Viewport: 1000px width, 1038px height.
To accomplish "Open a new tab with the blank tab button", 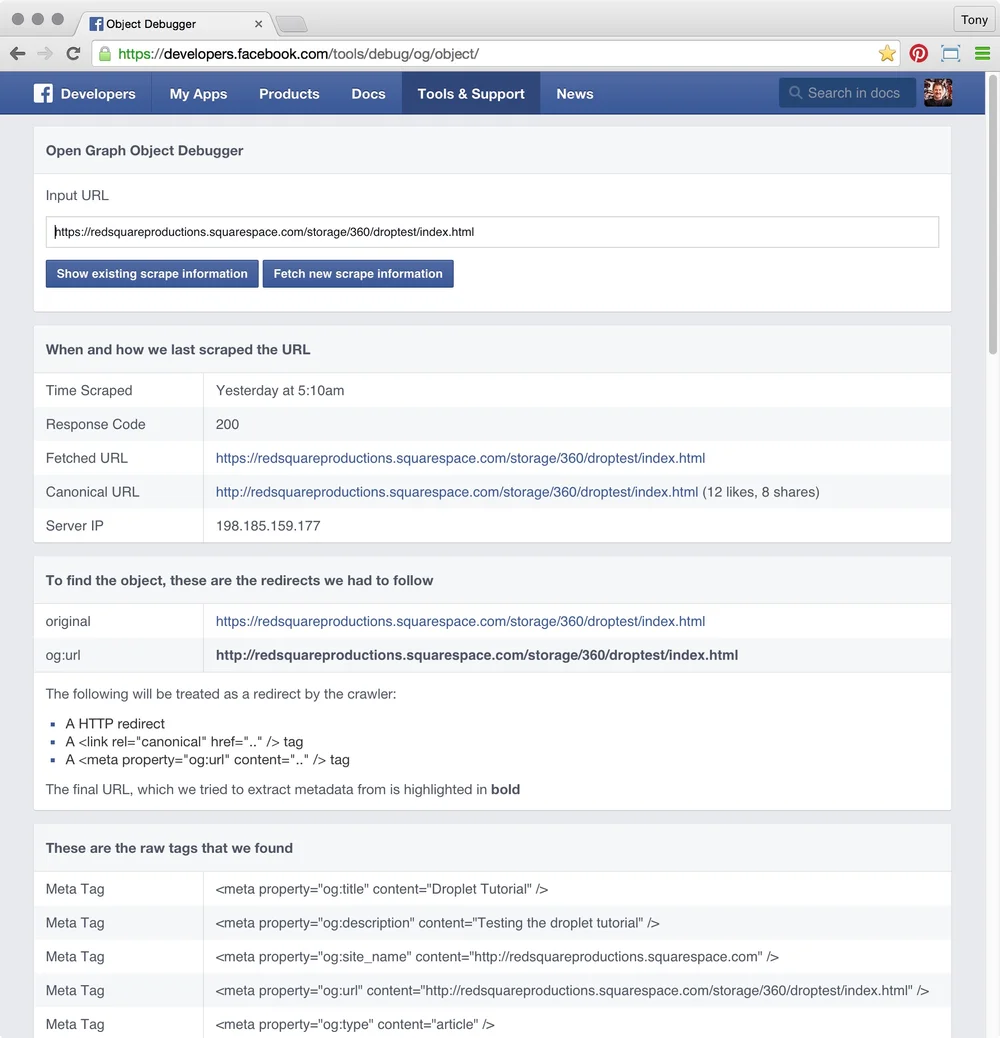I will point(291,24).
